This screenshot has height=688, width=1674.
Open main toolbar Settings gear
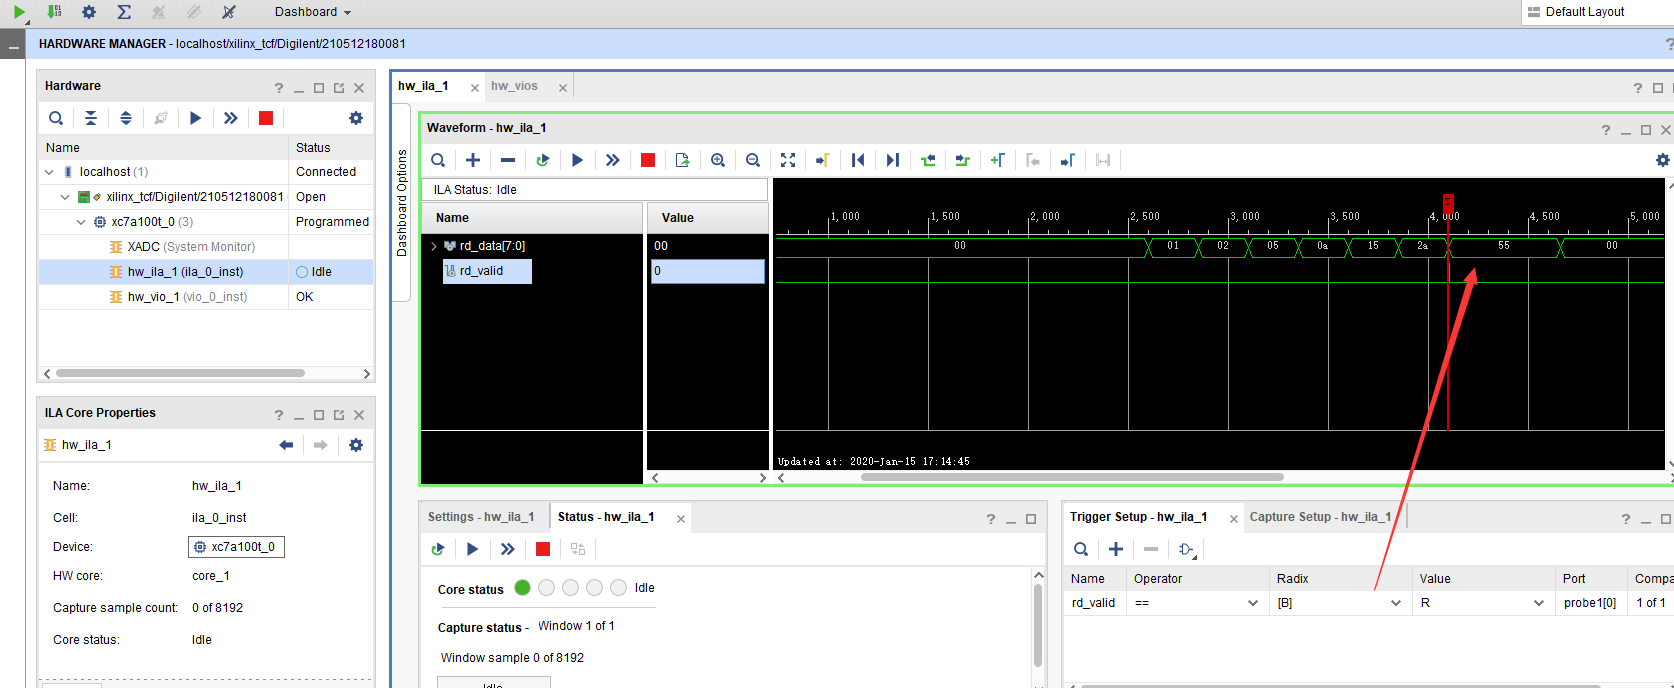pos(89,12)
